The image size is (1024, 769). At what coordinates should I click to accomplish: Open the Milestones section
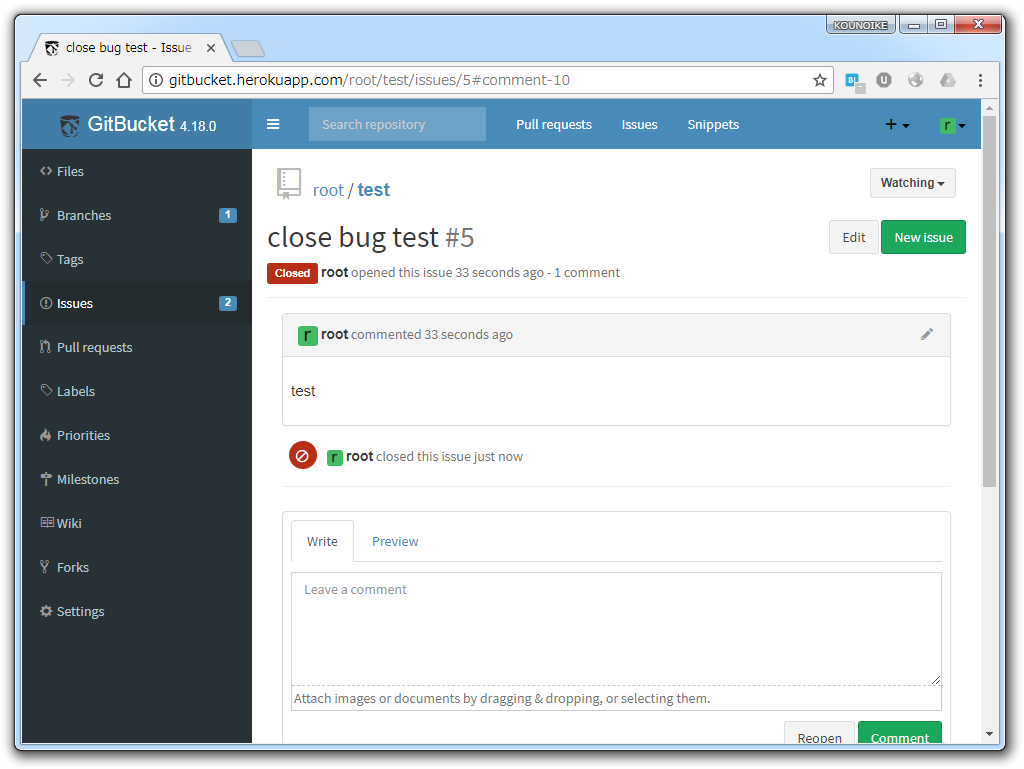[90, 479]
